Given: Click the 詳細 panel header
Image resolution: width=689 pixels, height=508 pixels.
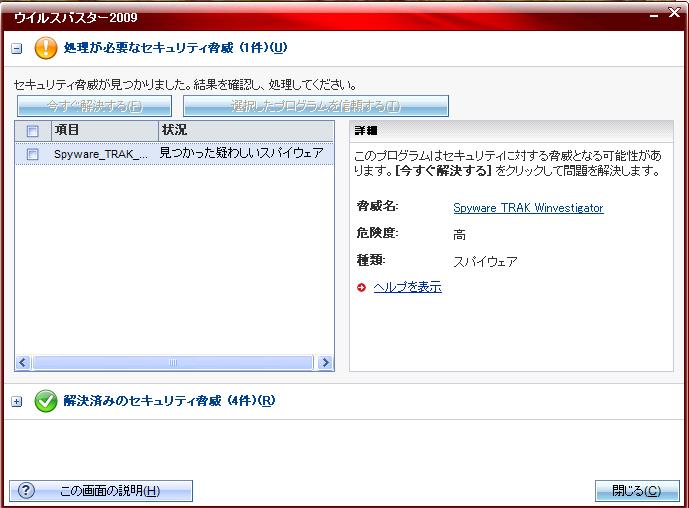Looking at the screenshot, I should (511, 131).
